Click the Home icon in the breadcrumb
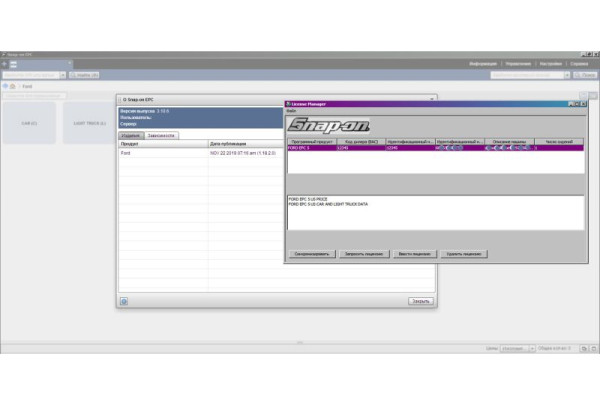The width and height of the screenshot is (600, 405). coord(14,86)
